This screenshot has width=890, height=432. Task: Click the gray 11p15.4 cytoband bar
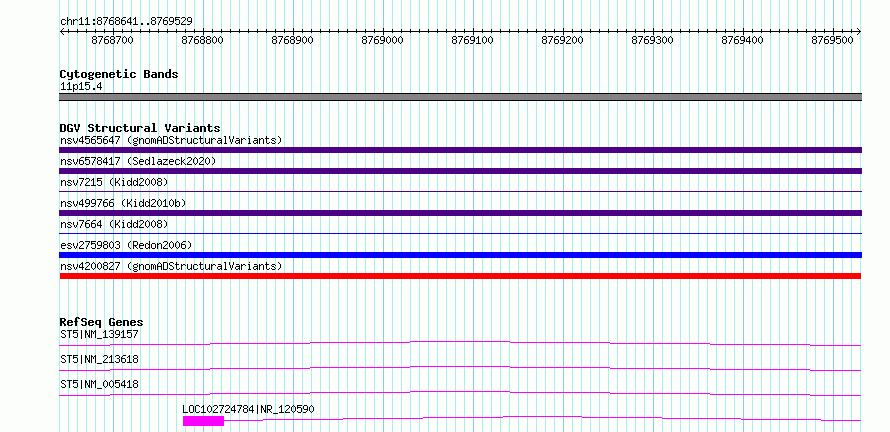[460, 97]
